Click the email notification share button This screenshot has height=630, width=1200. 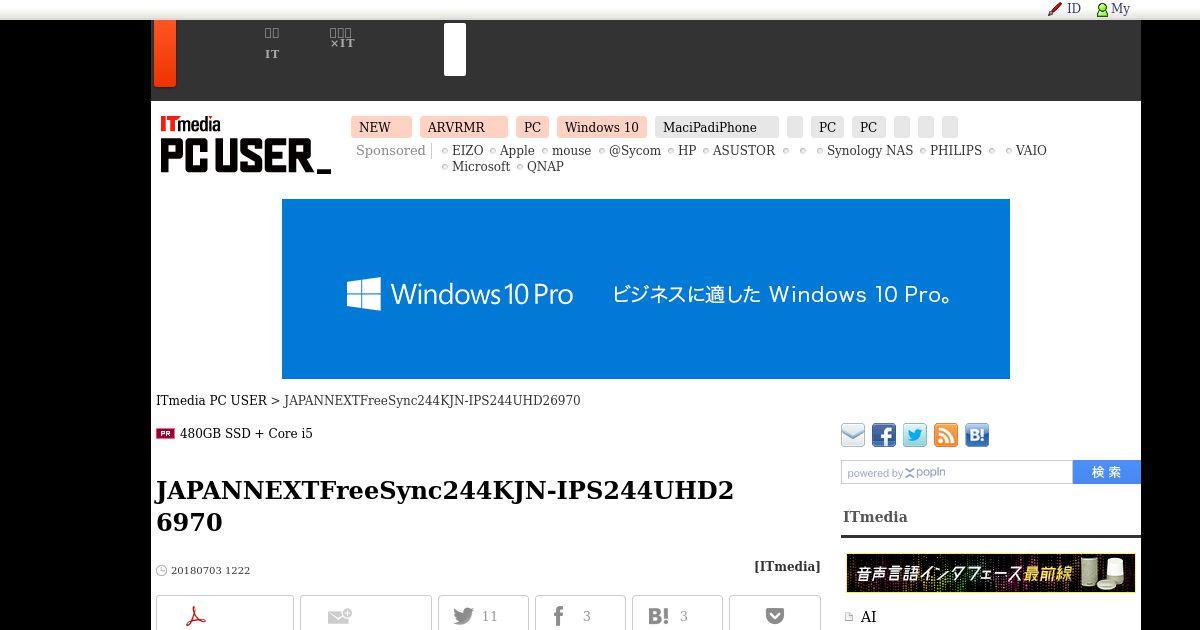366,614
